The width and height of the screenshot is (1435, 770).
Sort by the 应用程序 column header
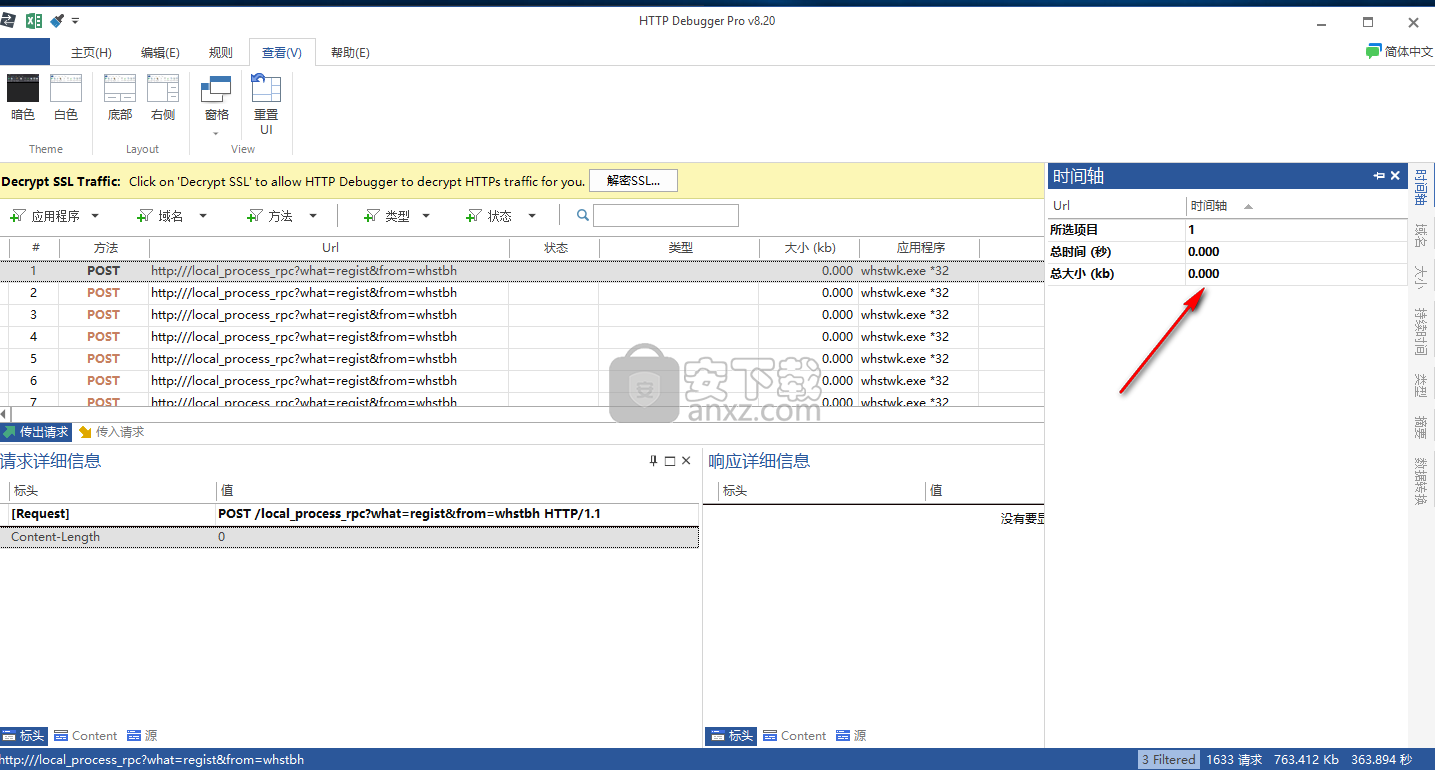(x=920, y=248)
